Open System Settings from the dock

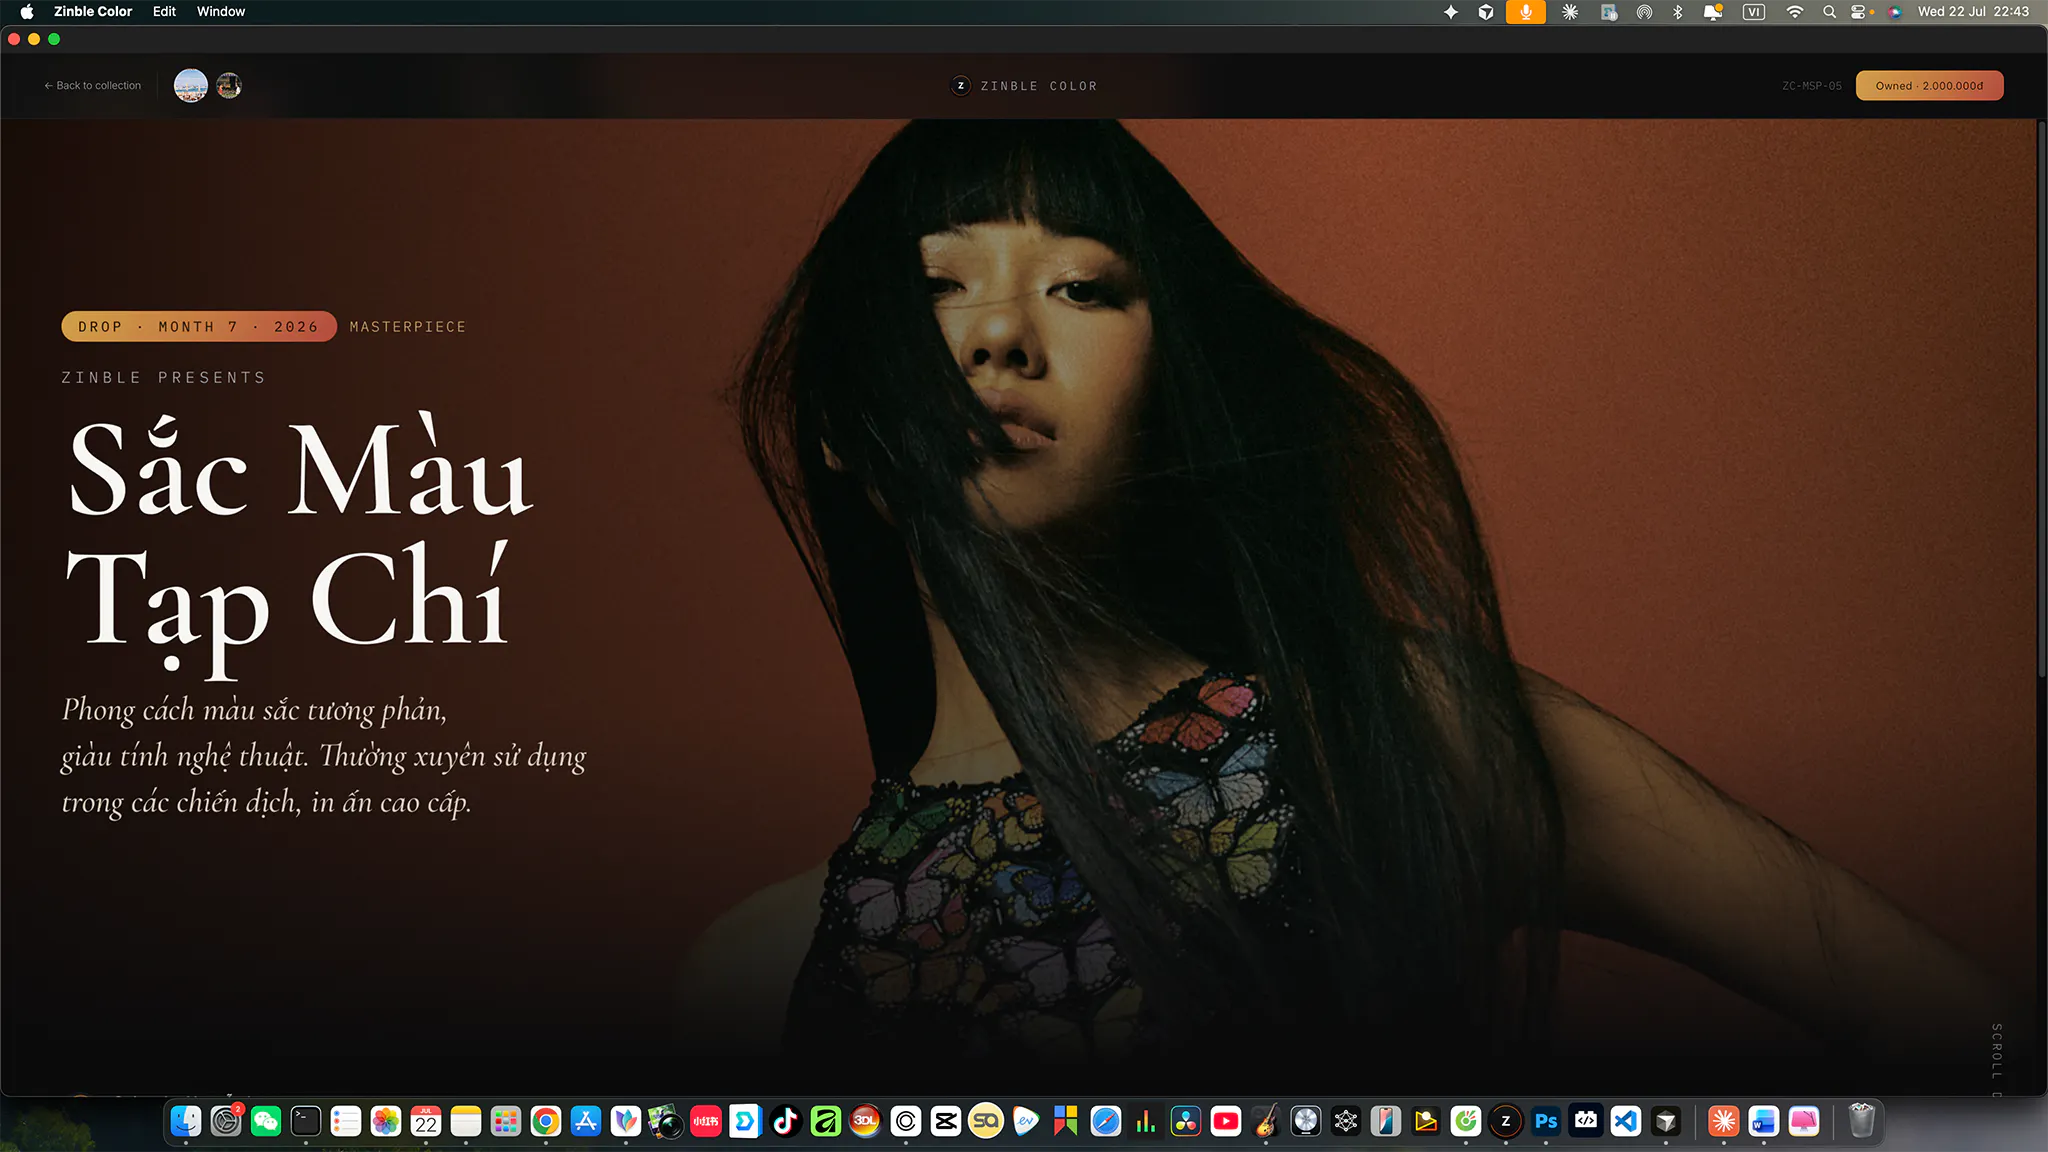pyautogui.click(x=226, y=1122)
